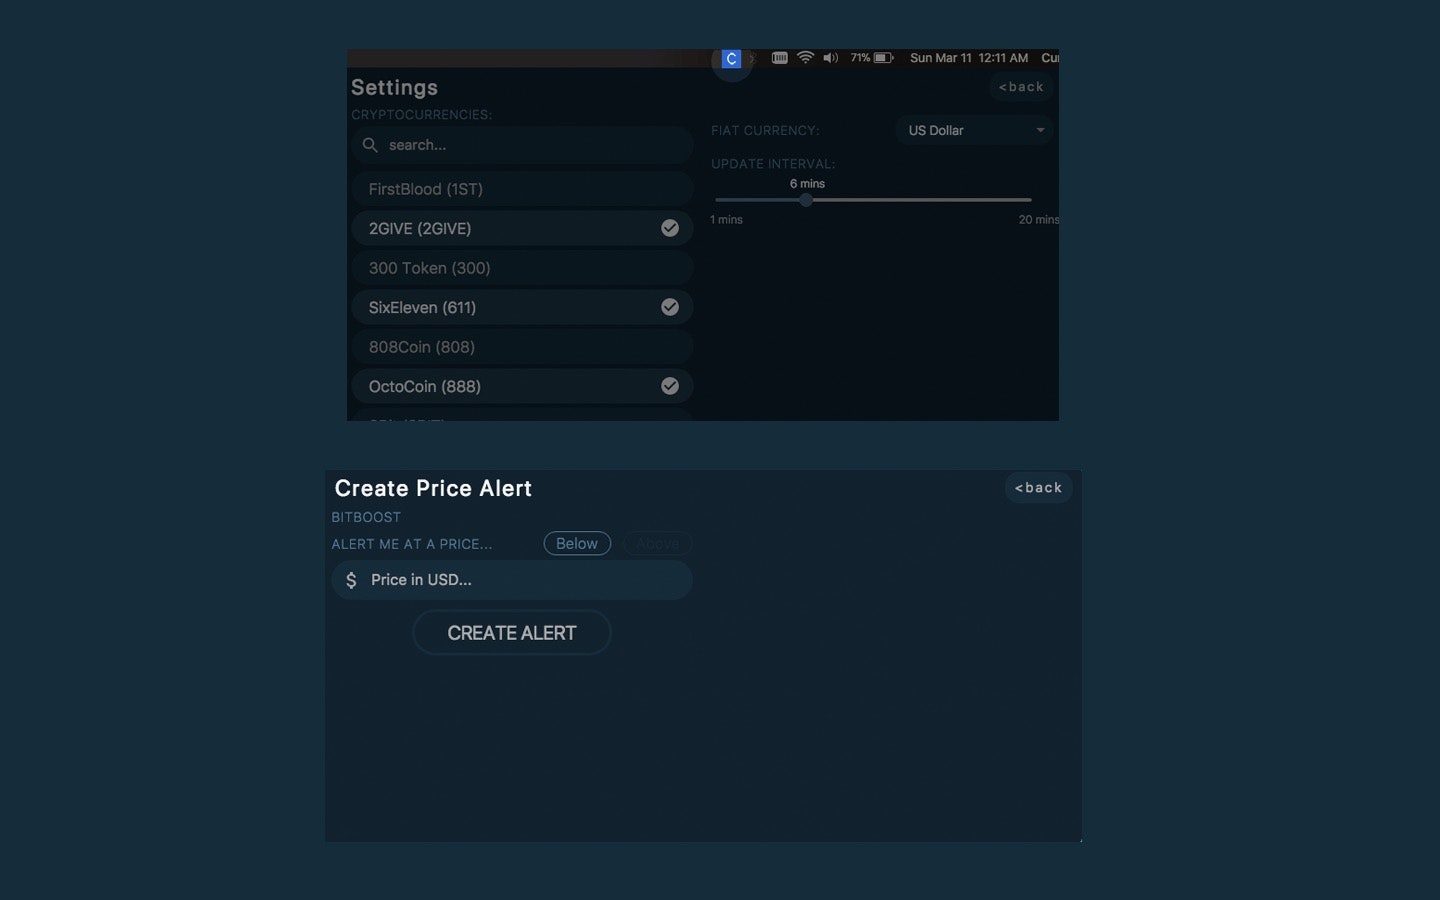The width and height of the screenshot is (1440, 900).
Task: Deselect the 2GIVE (2GIVE) cryptocurrency checkmark
Action: [x=670, y=228]
